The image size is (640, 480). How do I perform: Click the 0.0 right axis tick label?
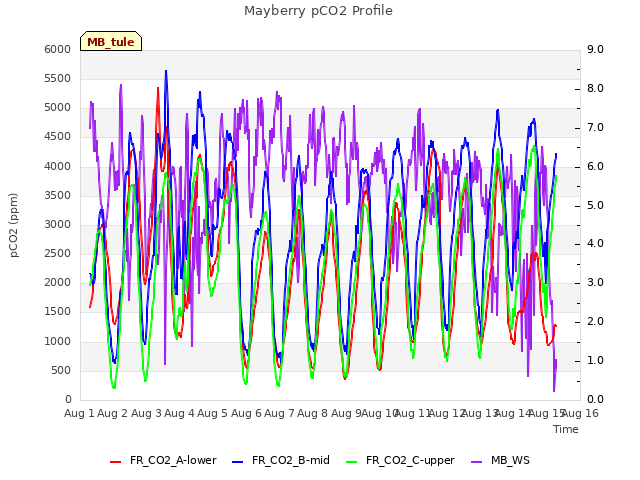pos(596,400)
